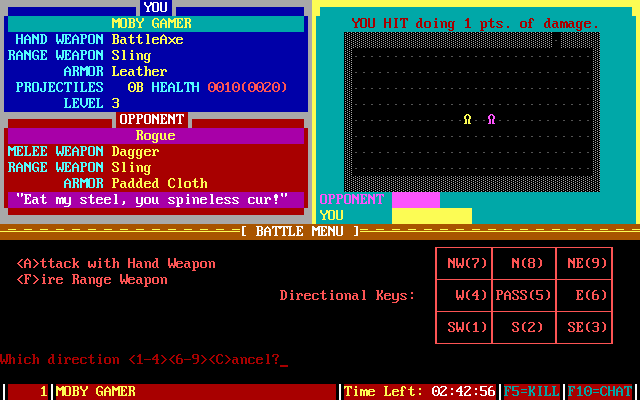Click the Time Left countdown display
Image resolution: width=640 pixels, height=400 pixels.
420,391
